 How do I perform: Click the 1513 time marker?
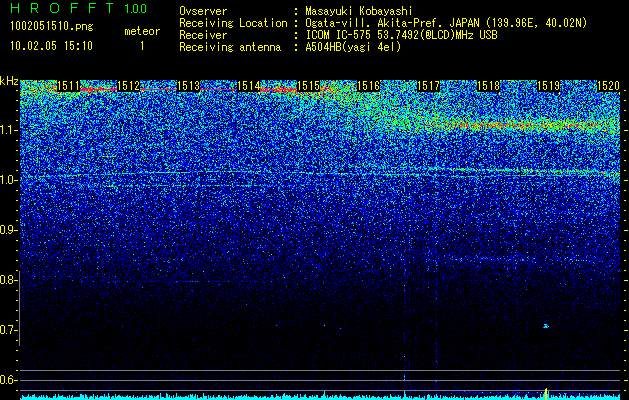click(x=189, y=86)
